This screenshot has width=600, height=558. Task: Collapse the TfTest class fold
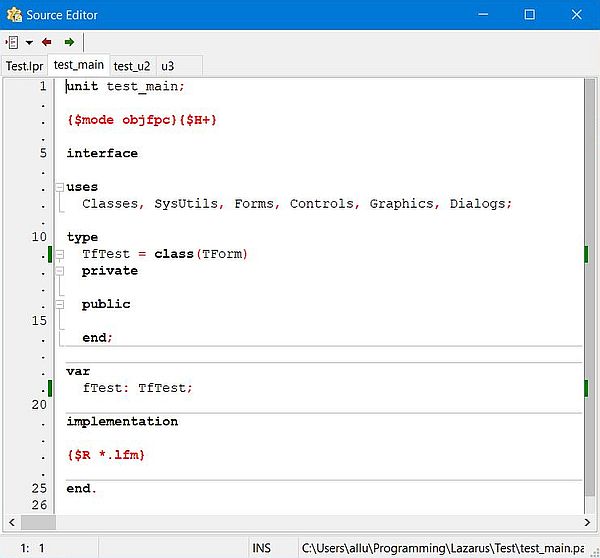tap(60, 254)
